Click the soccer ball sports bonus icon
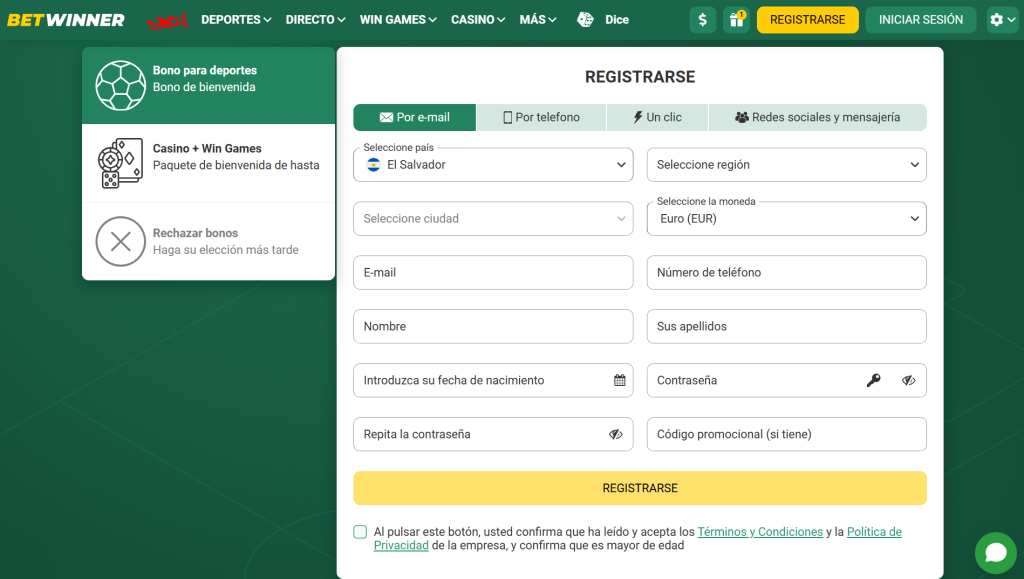The height and width of the screenshot is (579, 1024). tap(120, 86)
